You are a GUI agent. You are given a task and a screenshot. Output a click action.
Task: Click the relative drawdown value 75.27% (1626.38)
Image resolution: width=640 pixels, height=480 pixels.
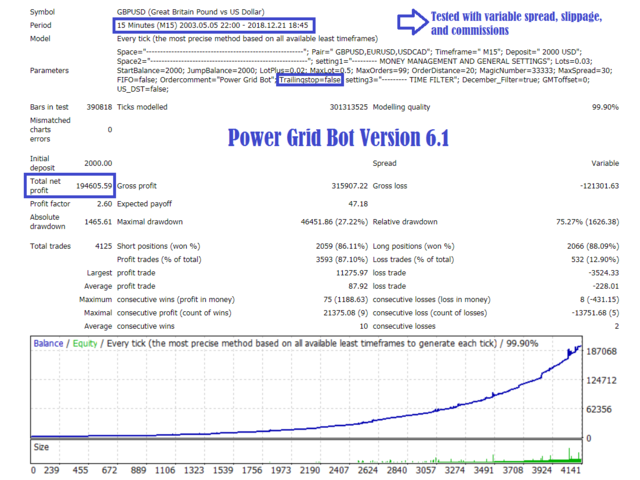[x=587, y=222]
